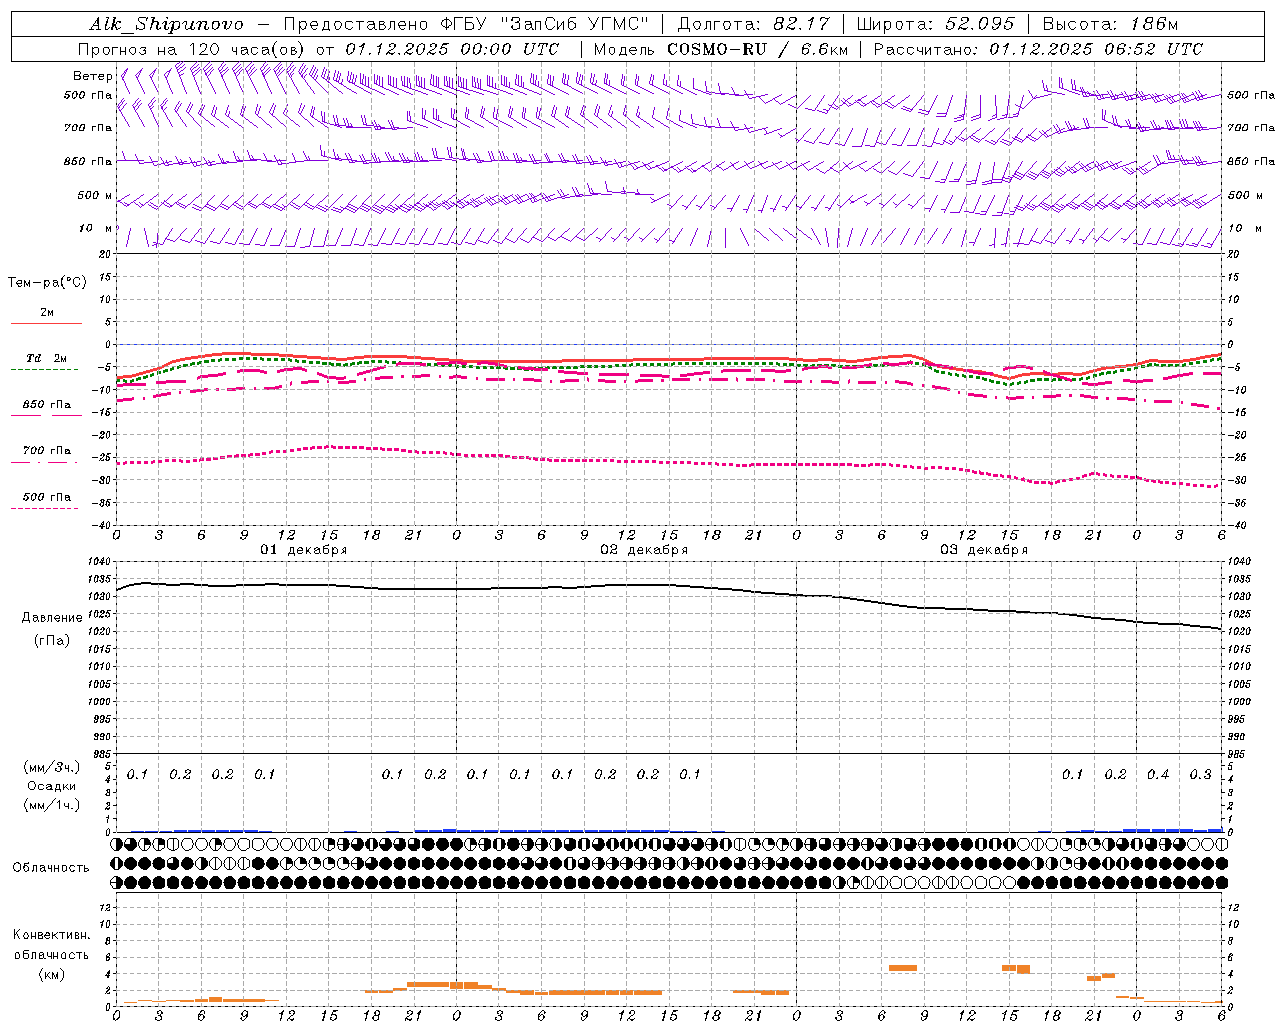Select the Прогноз на 120 часа(ов) text

coord(192,49)
